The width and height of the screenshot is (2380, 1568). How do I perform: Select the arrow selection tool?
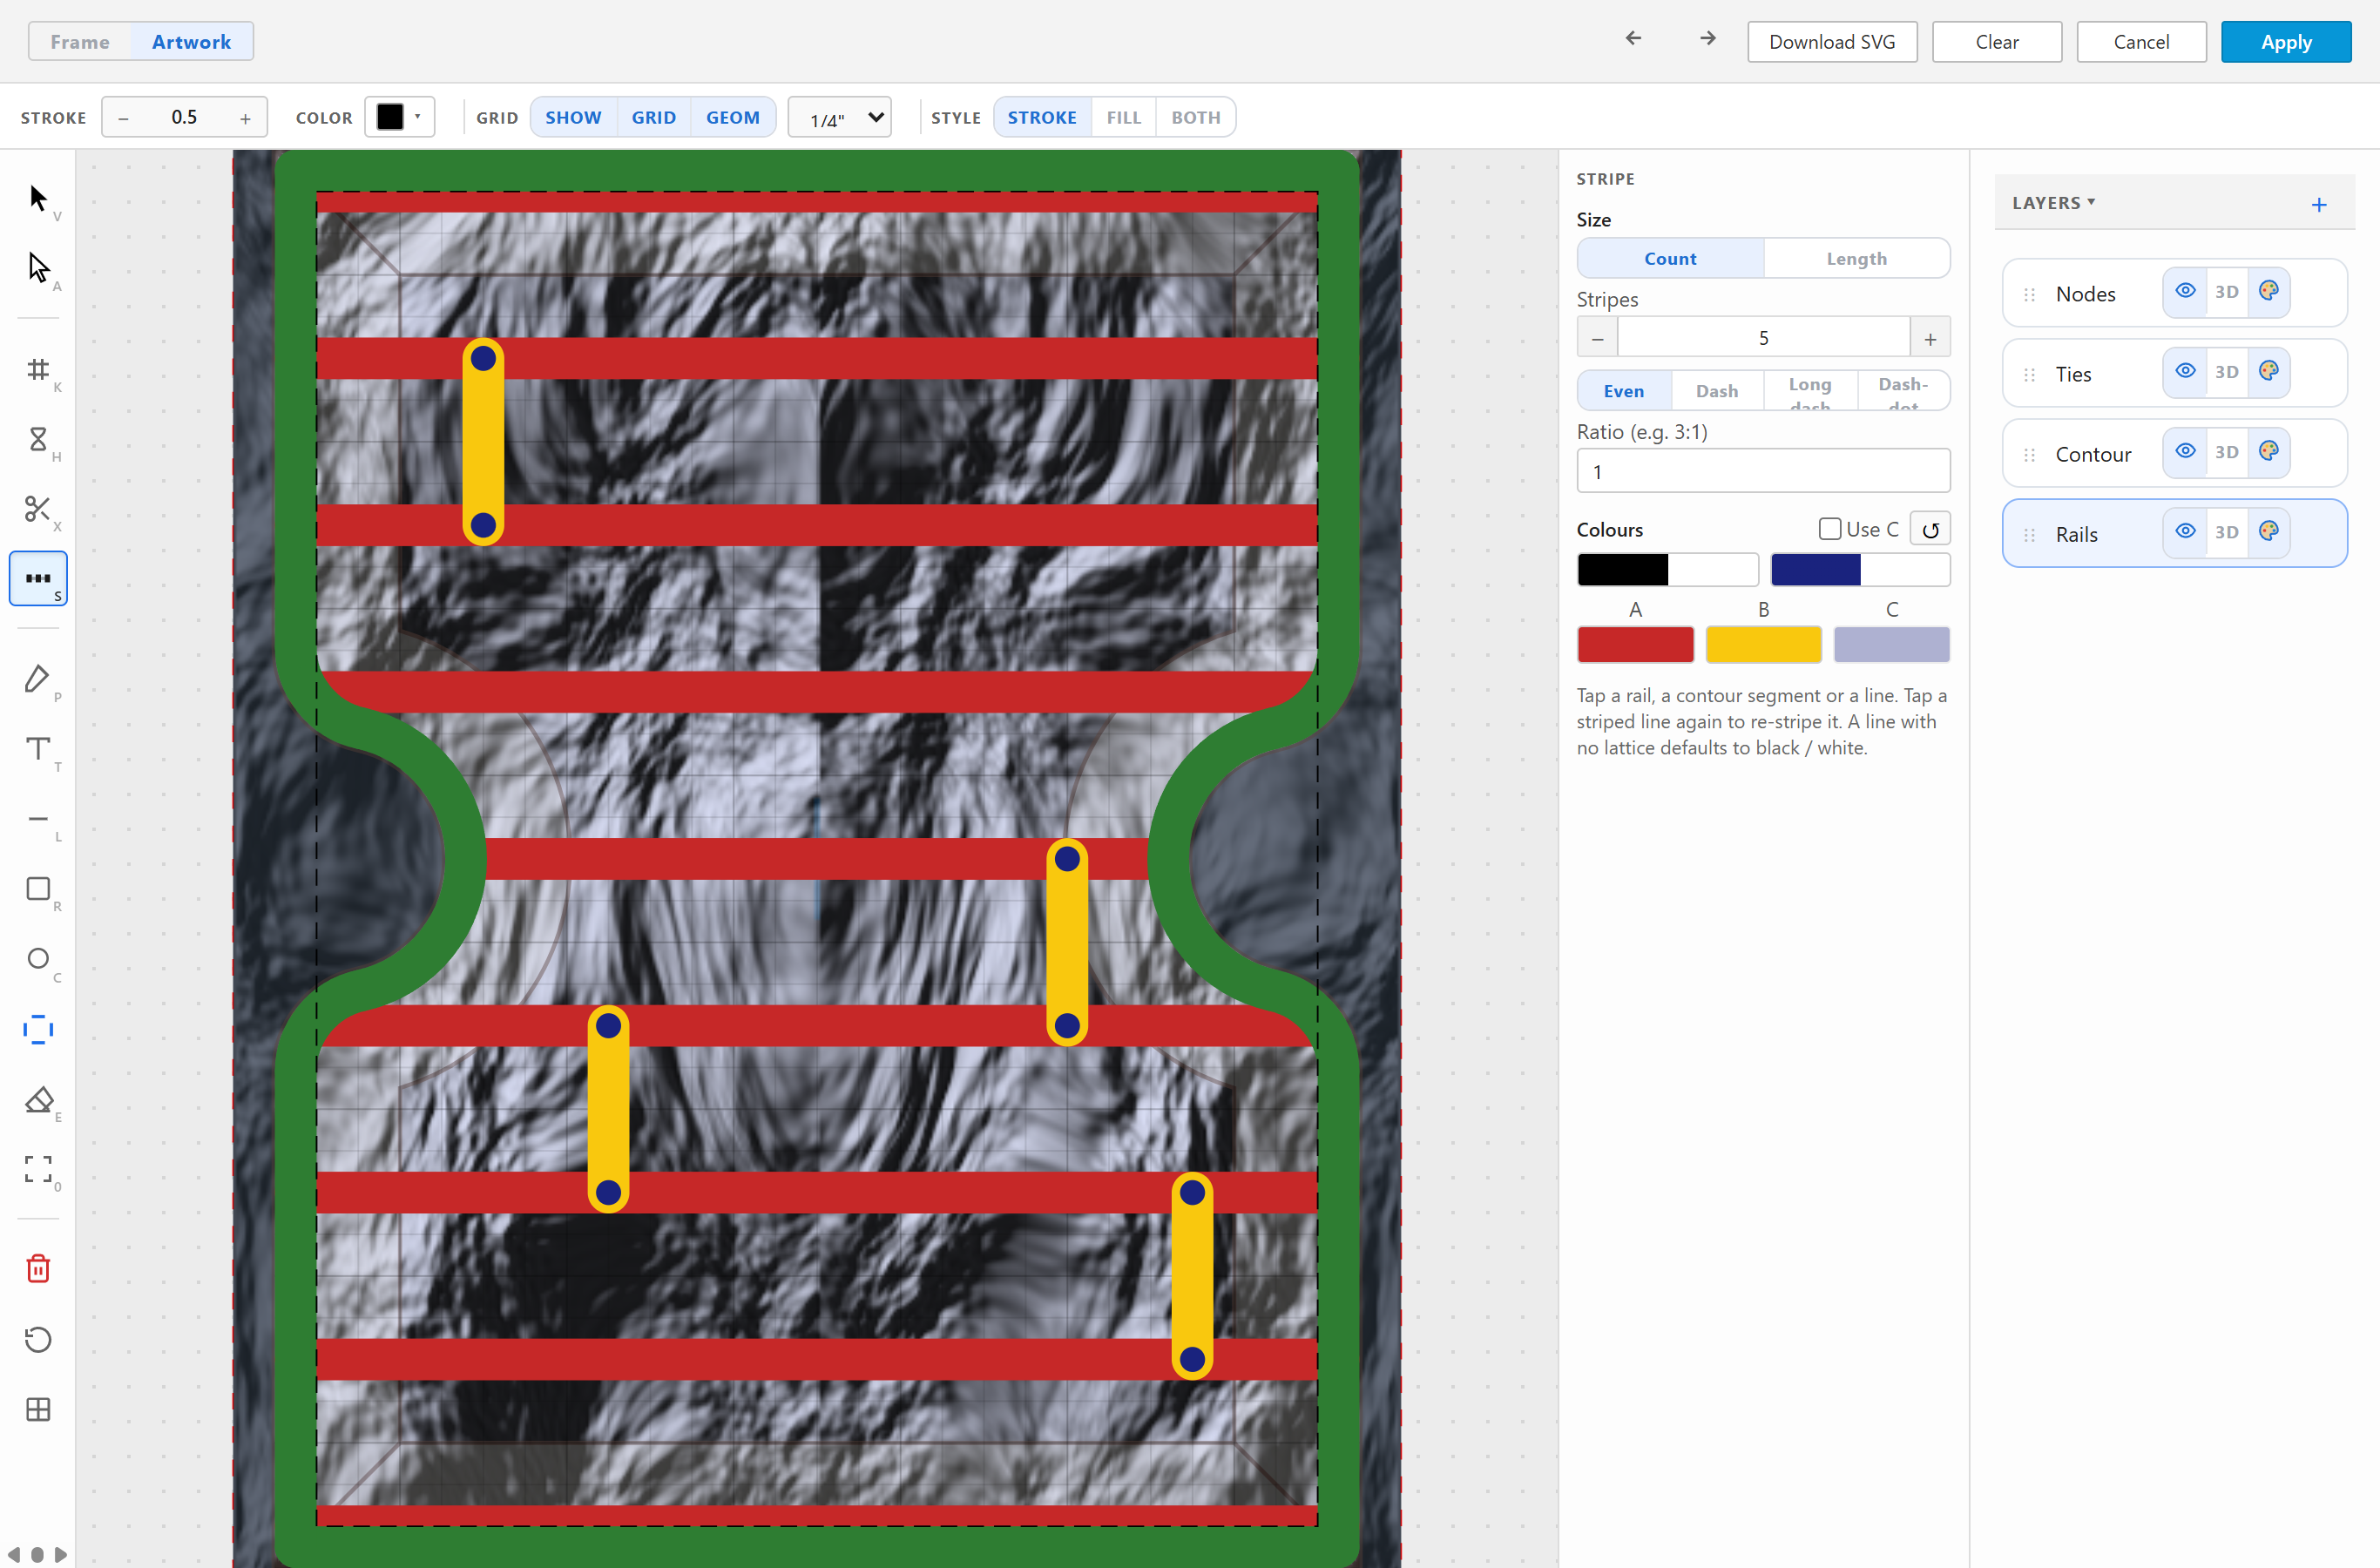[x=38, y=198]
